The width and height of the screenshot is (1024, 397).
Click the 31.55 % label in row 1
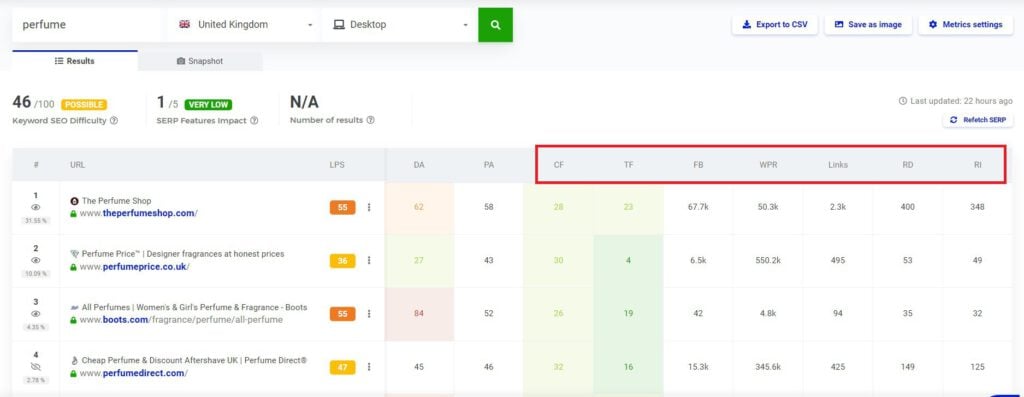pyautogui.click(x=36, y=220)
